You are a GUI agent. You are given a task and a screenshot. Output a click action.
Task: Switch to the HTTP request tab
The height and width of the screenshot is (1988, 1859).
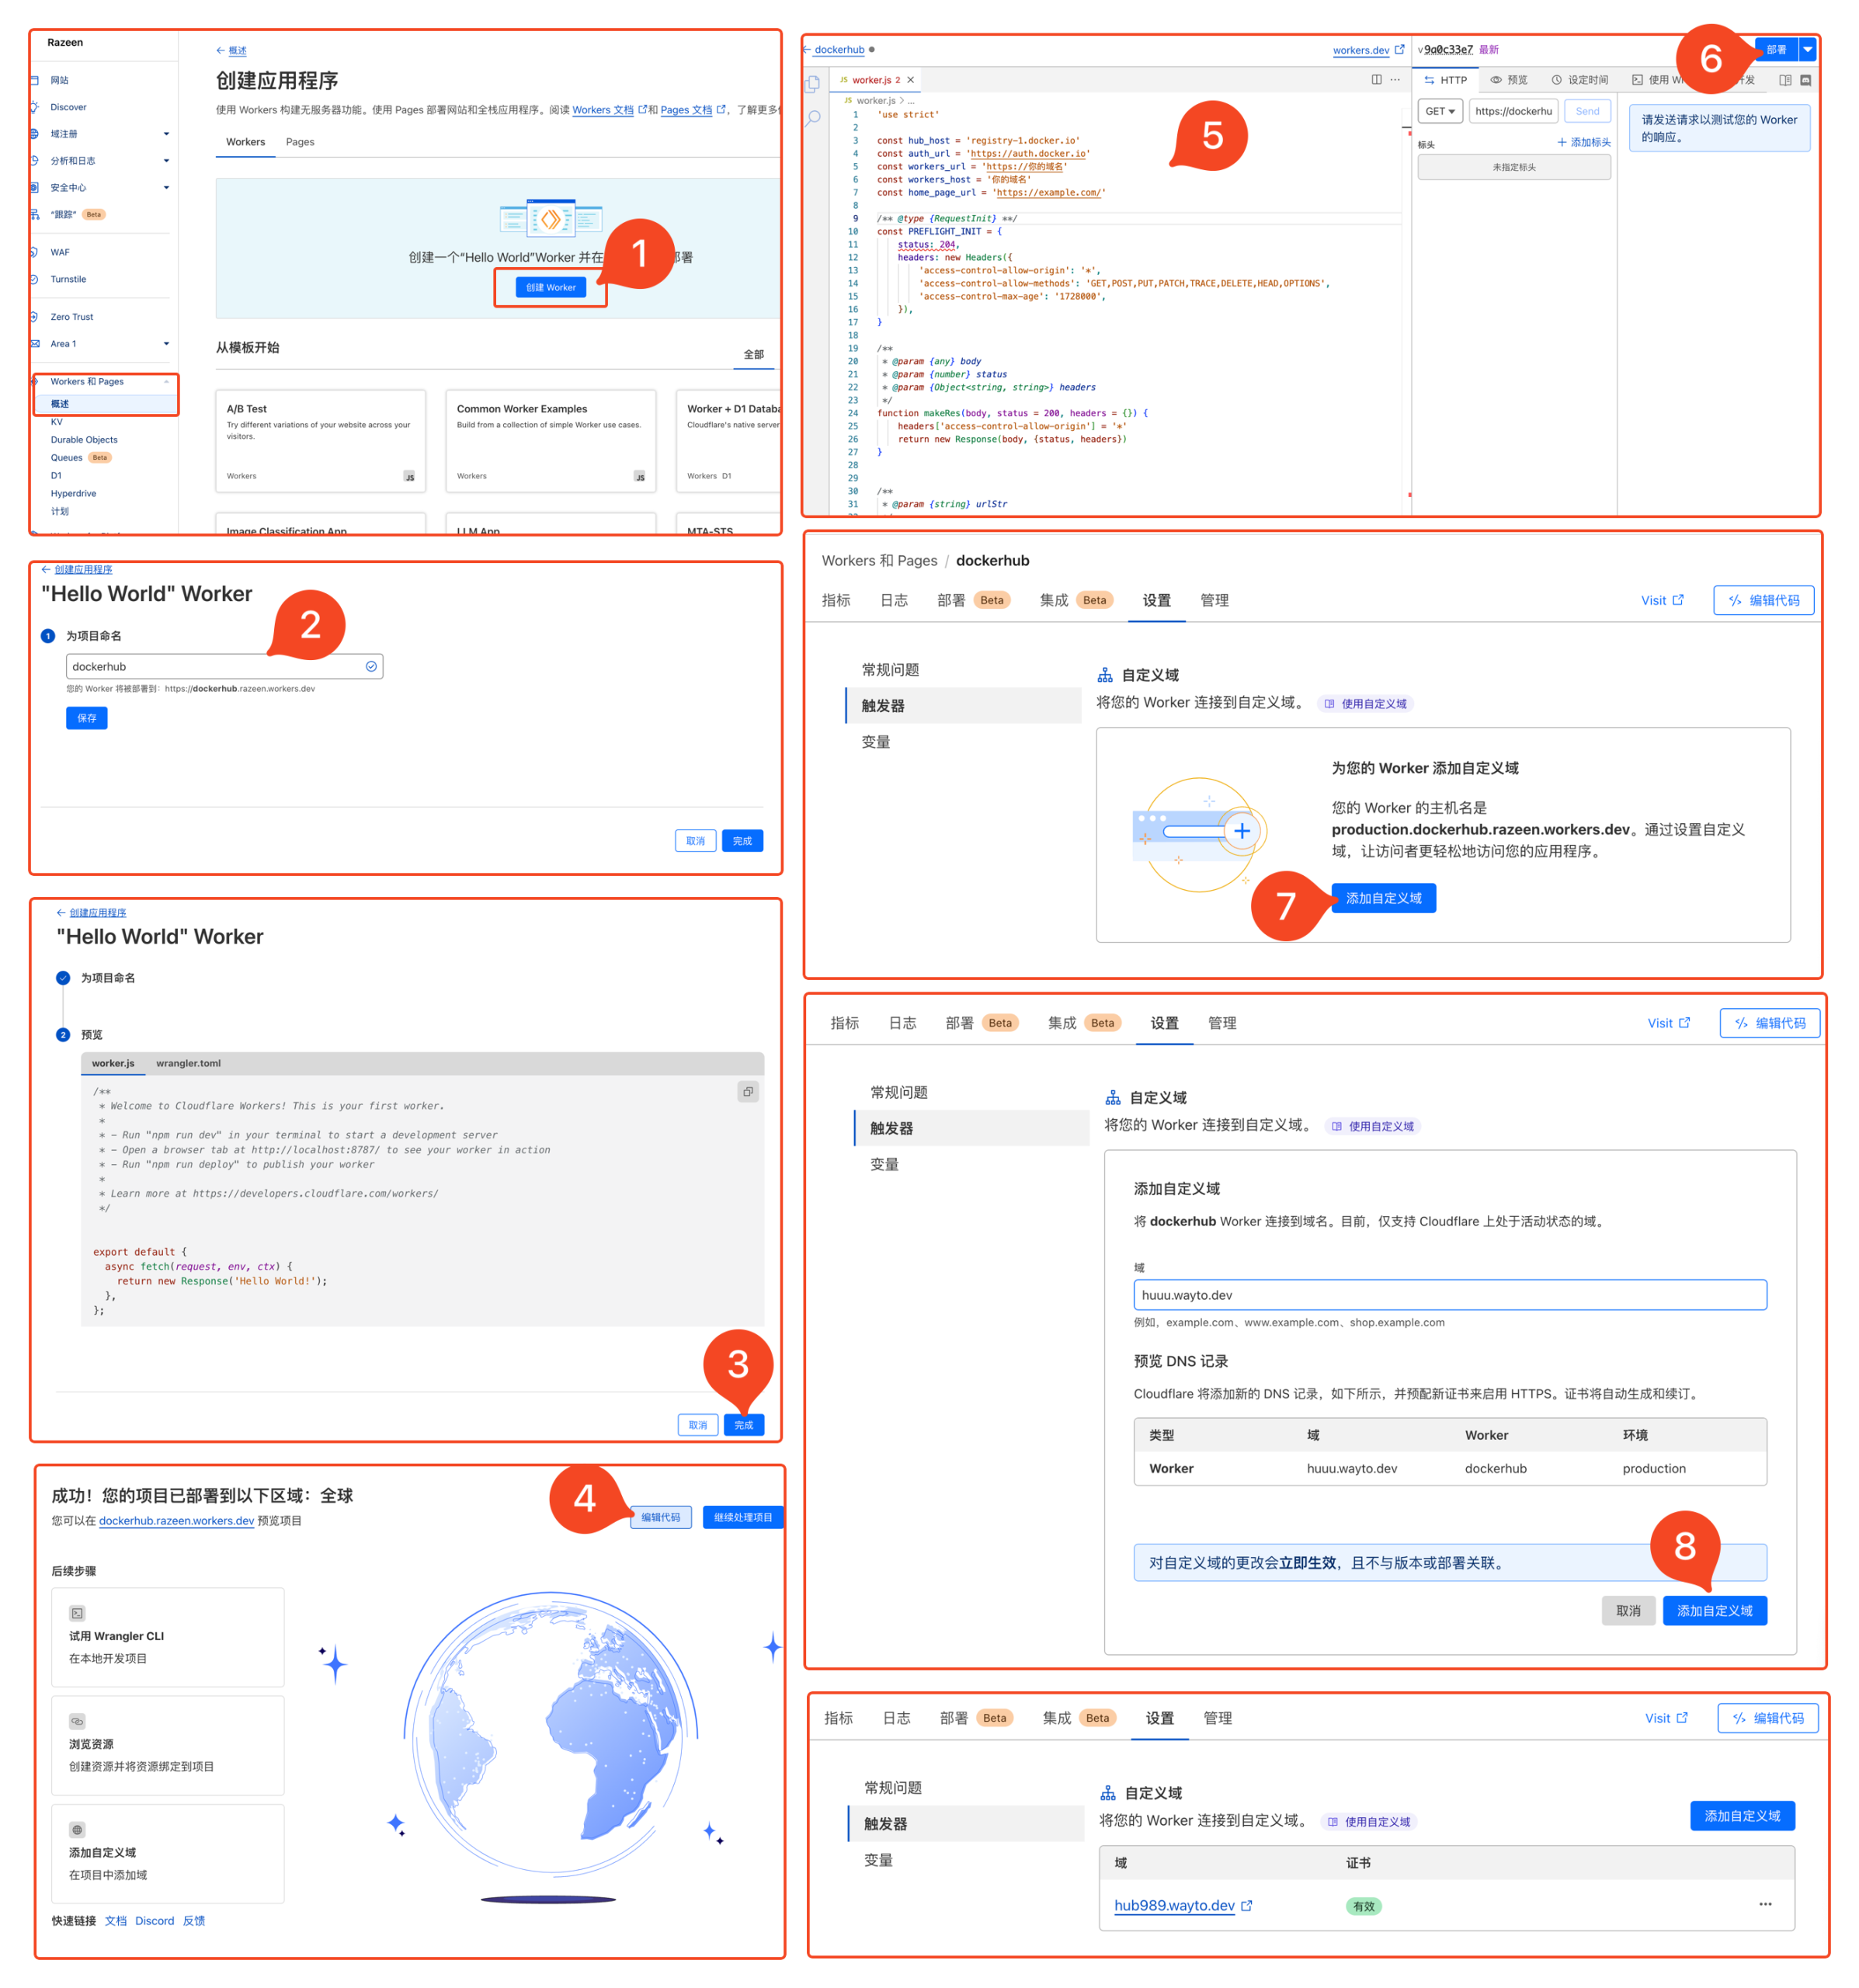point(1446,80)
